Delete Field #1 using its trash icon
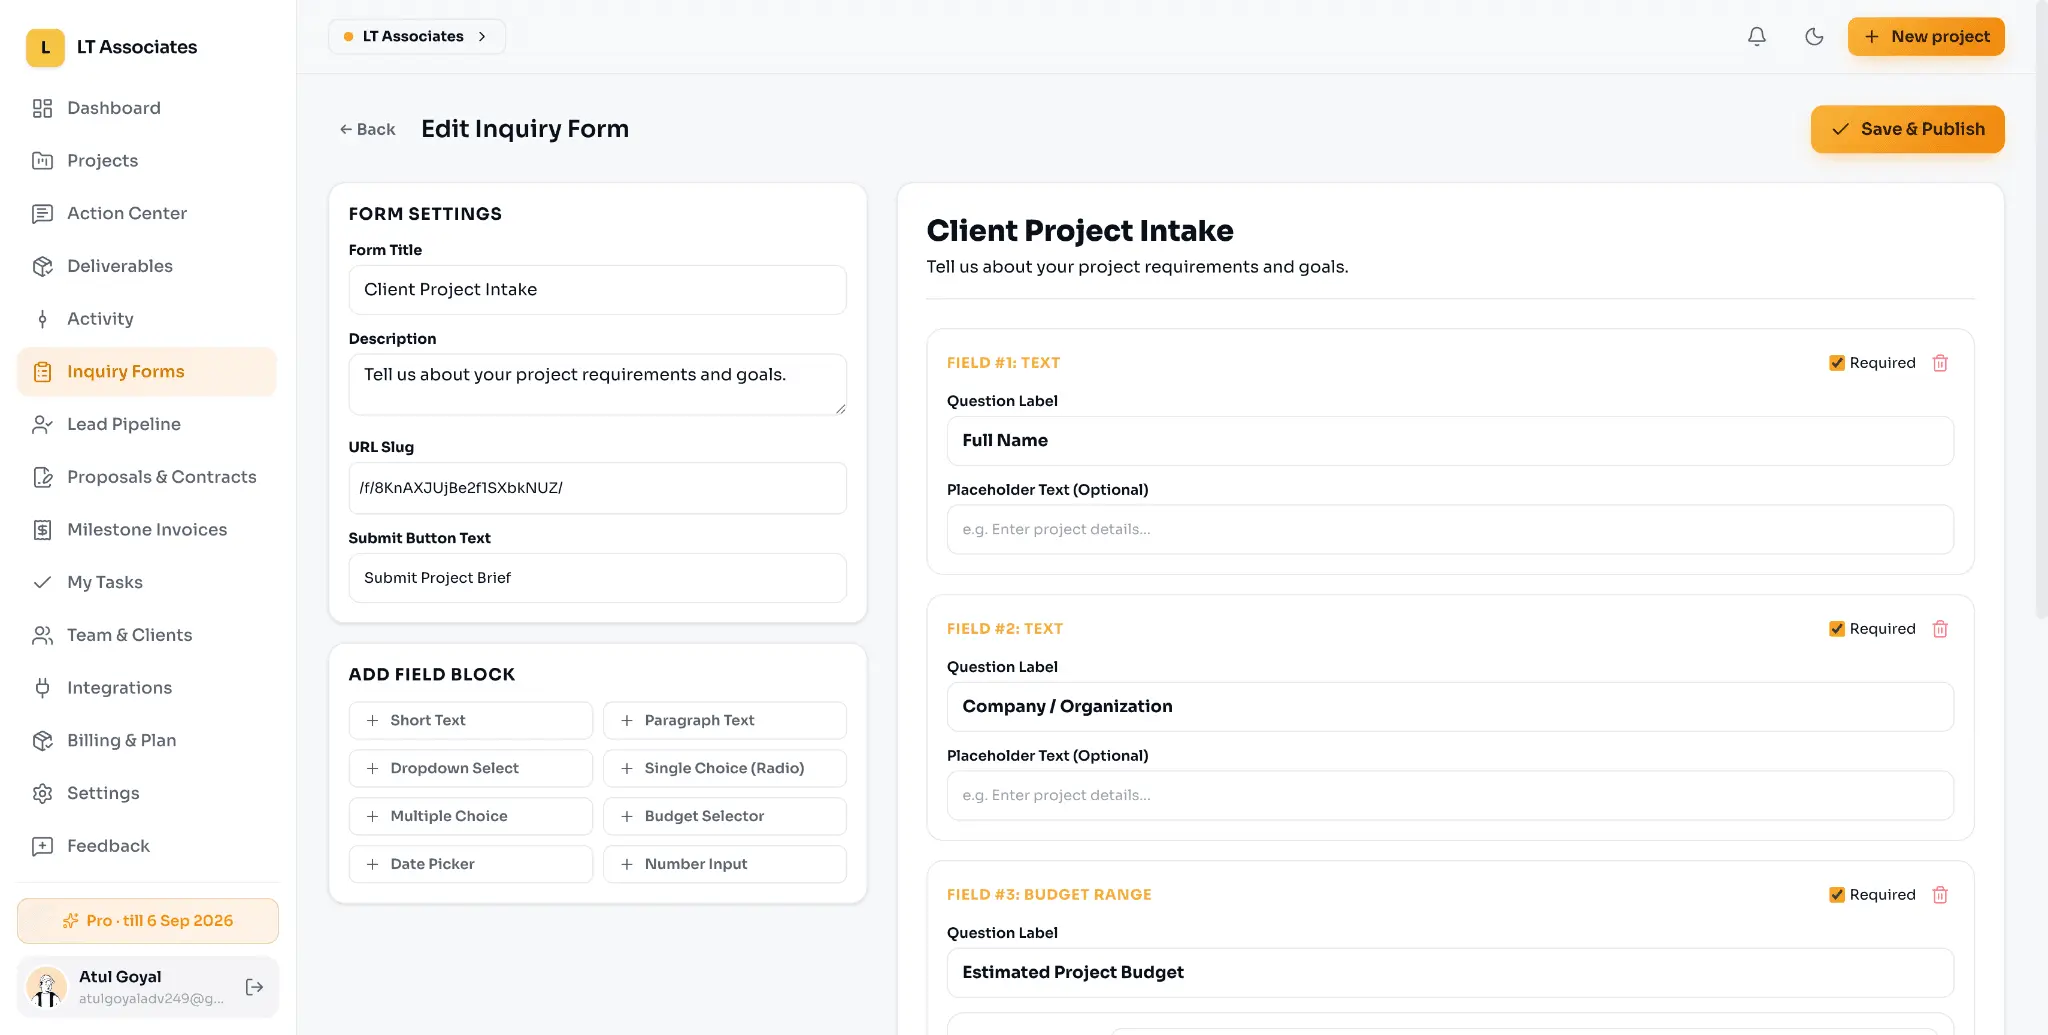 (1940, 363)
